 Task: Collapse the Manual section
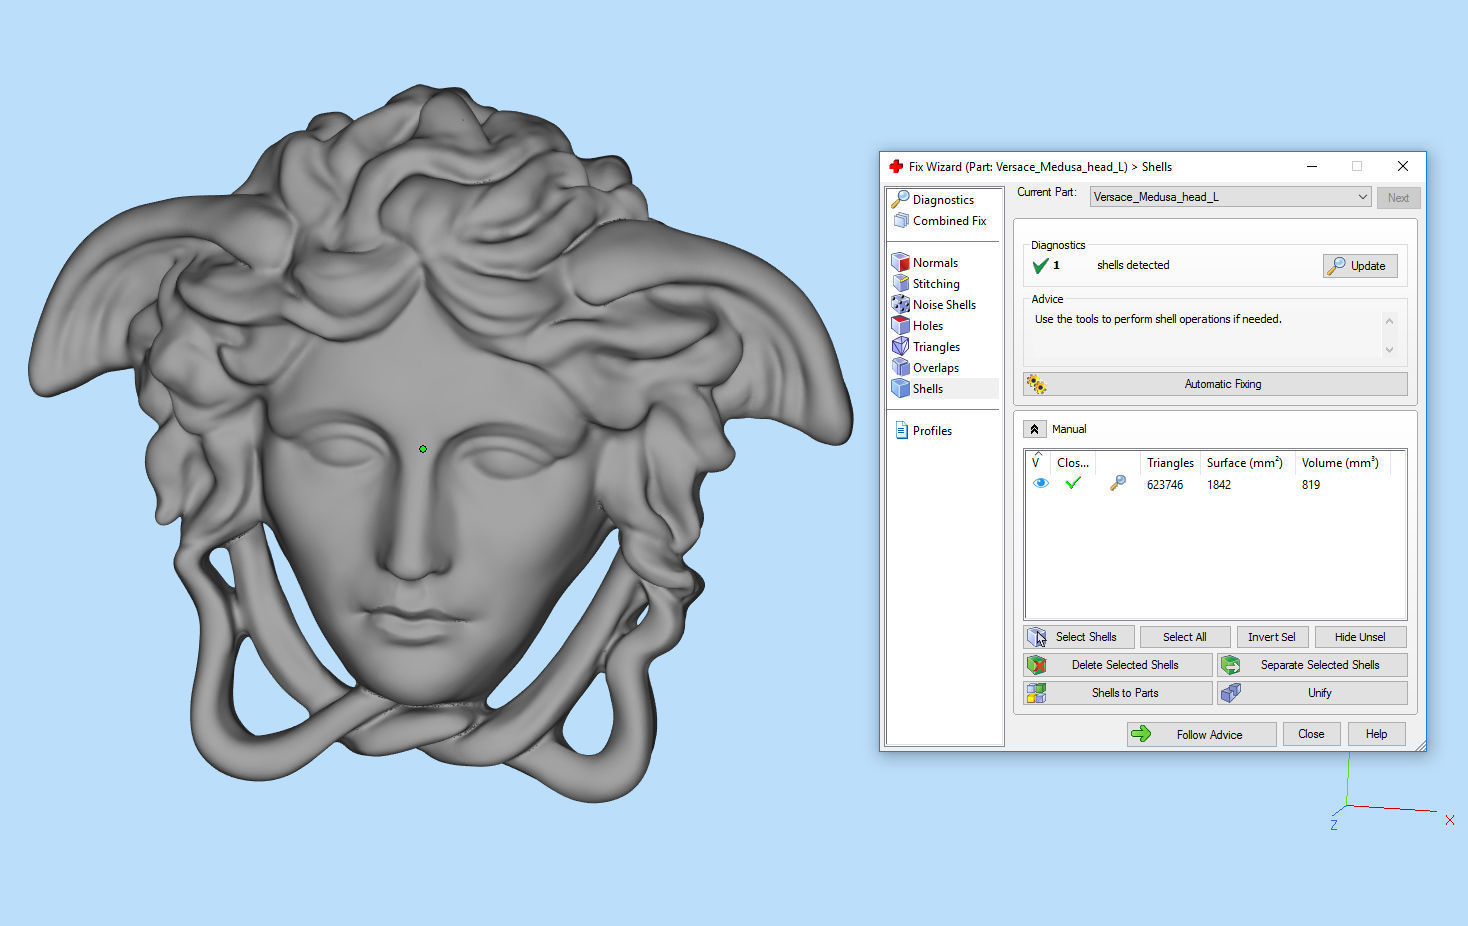pyautogui.click(x=1034, y=429)
